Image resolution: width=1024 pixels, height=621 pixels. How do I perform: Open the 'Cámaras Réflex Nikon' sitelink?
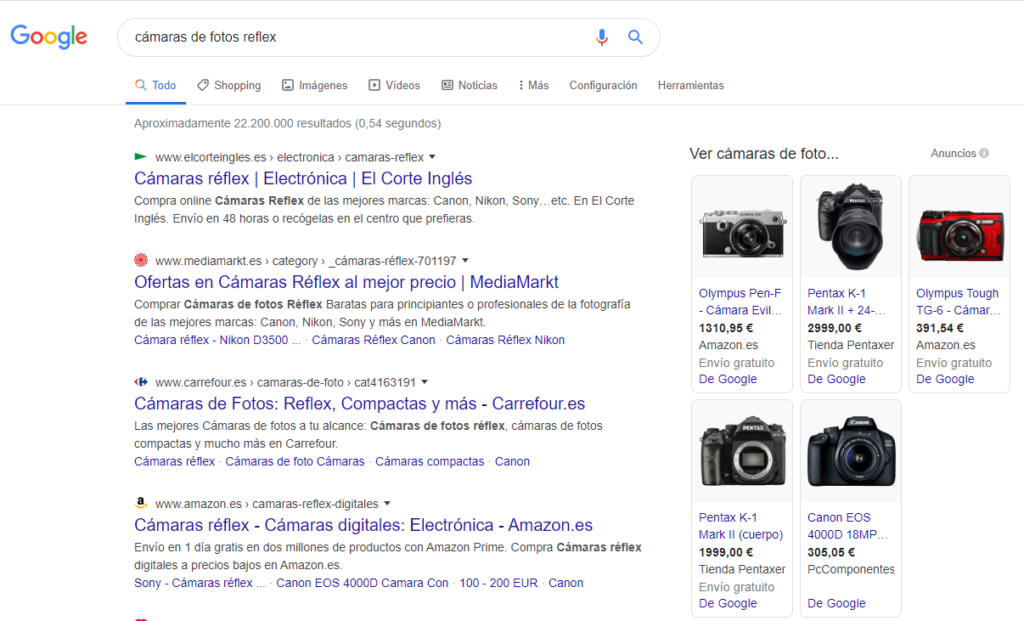[x=505, y=340]
